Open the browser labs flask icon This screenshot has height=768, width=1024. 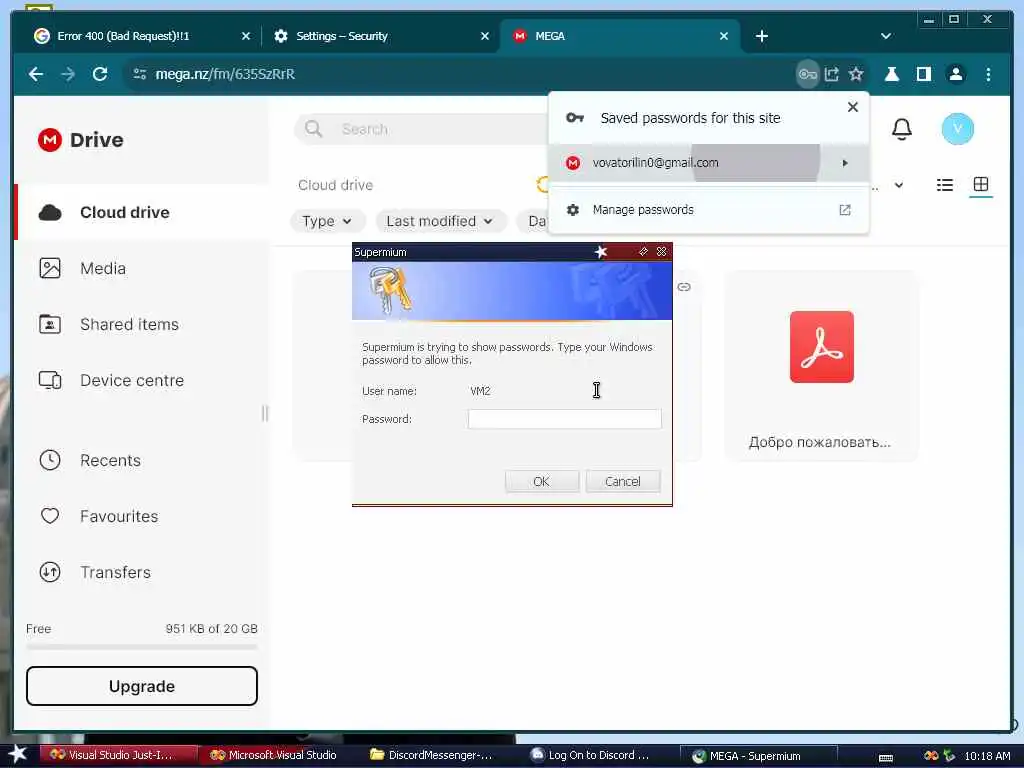pos(891,74)
